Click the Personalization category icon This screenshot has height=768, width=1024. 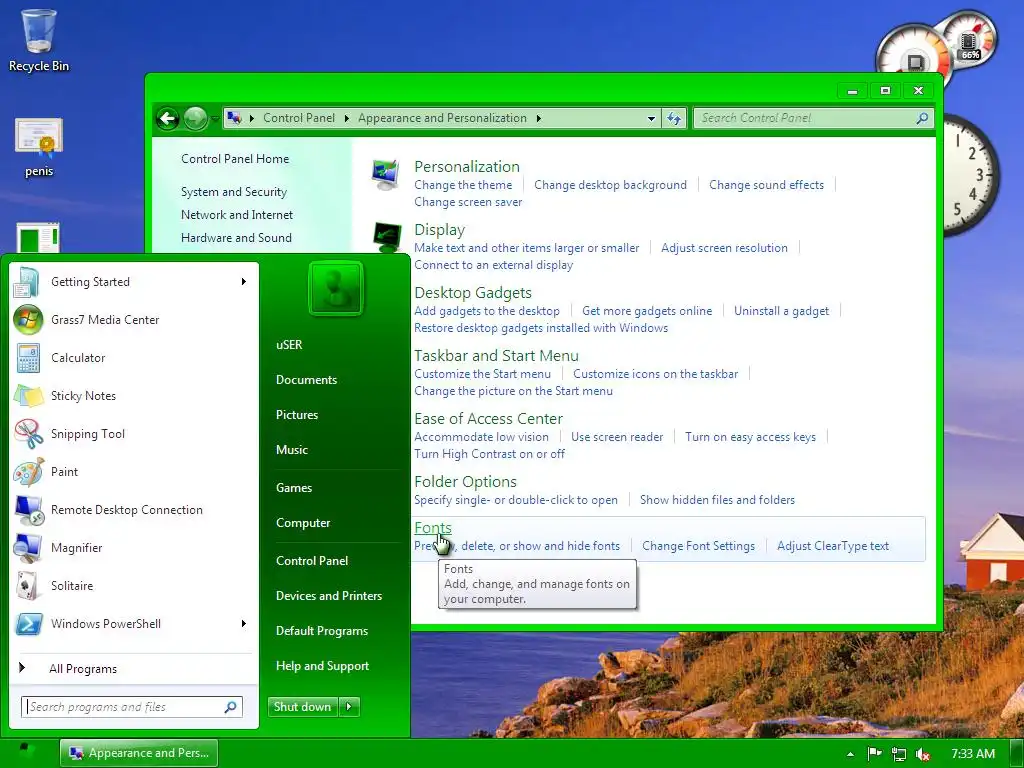pos(385,174)
